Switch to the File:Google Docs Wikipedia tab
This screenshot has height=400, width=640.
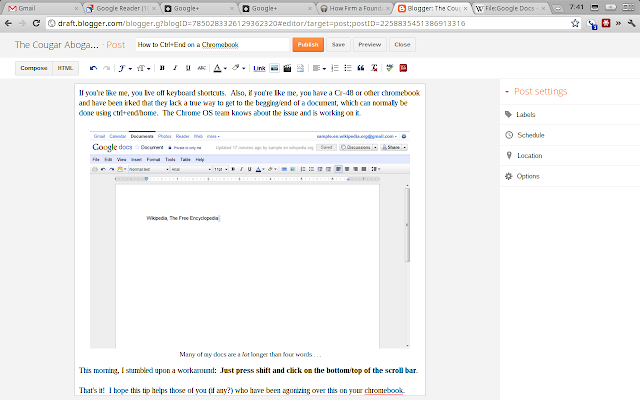[x=509, y=8]
